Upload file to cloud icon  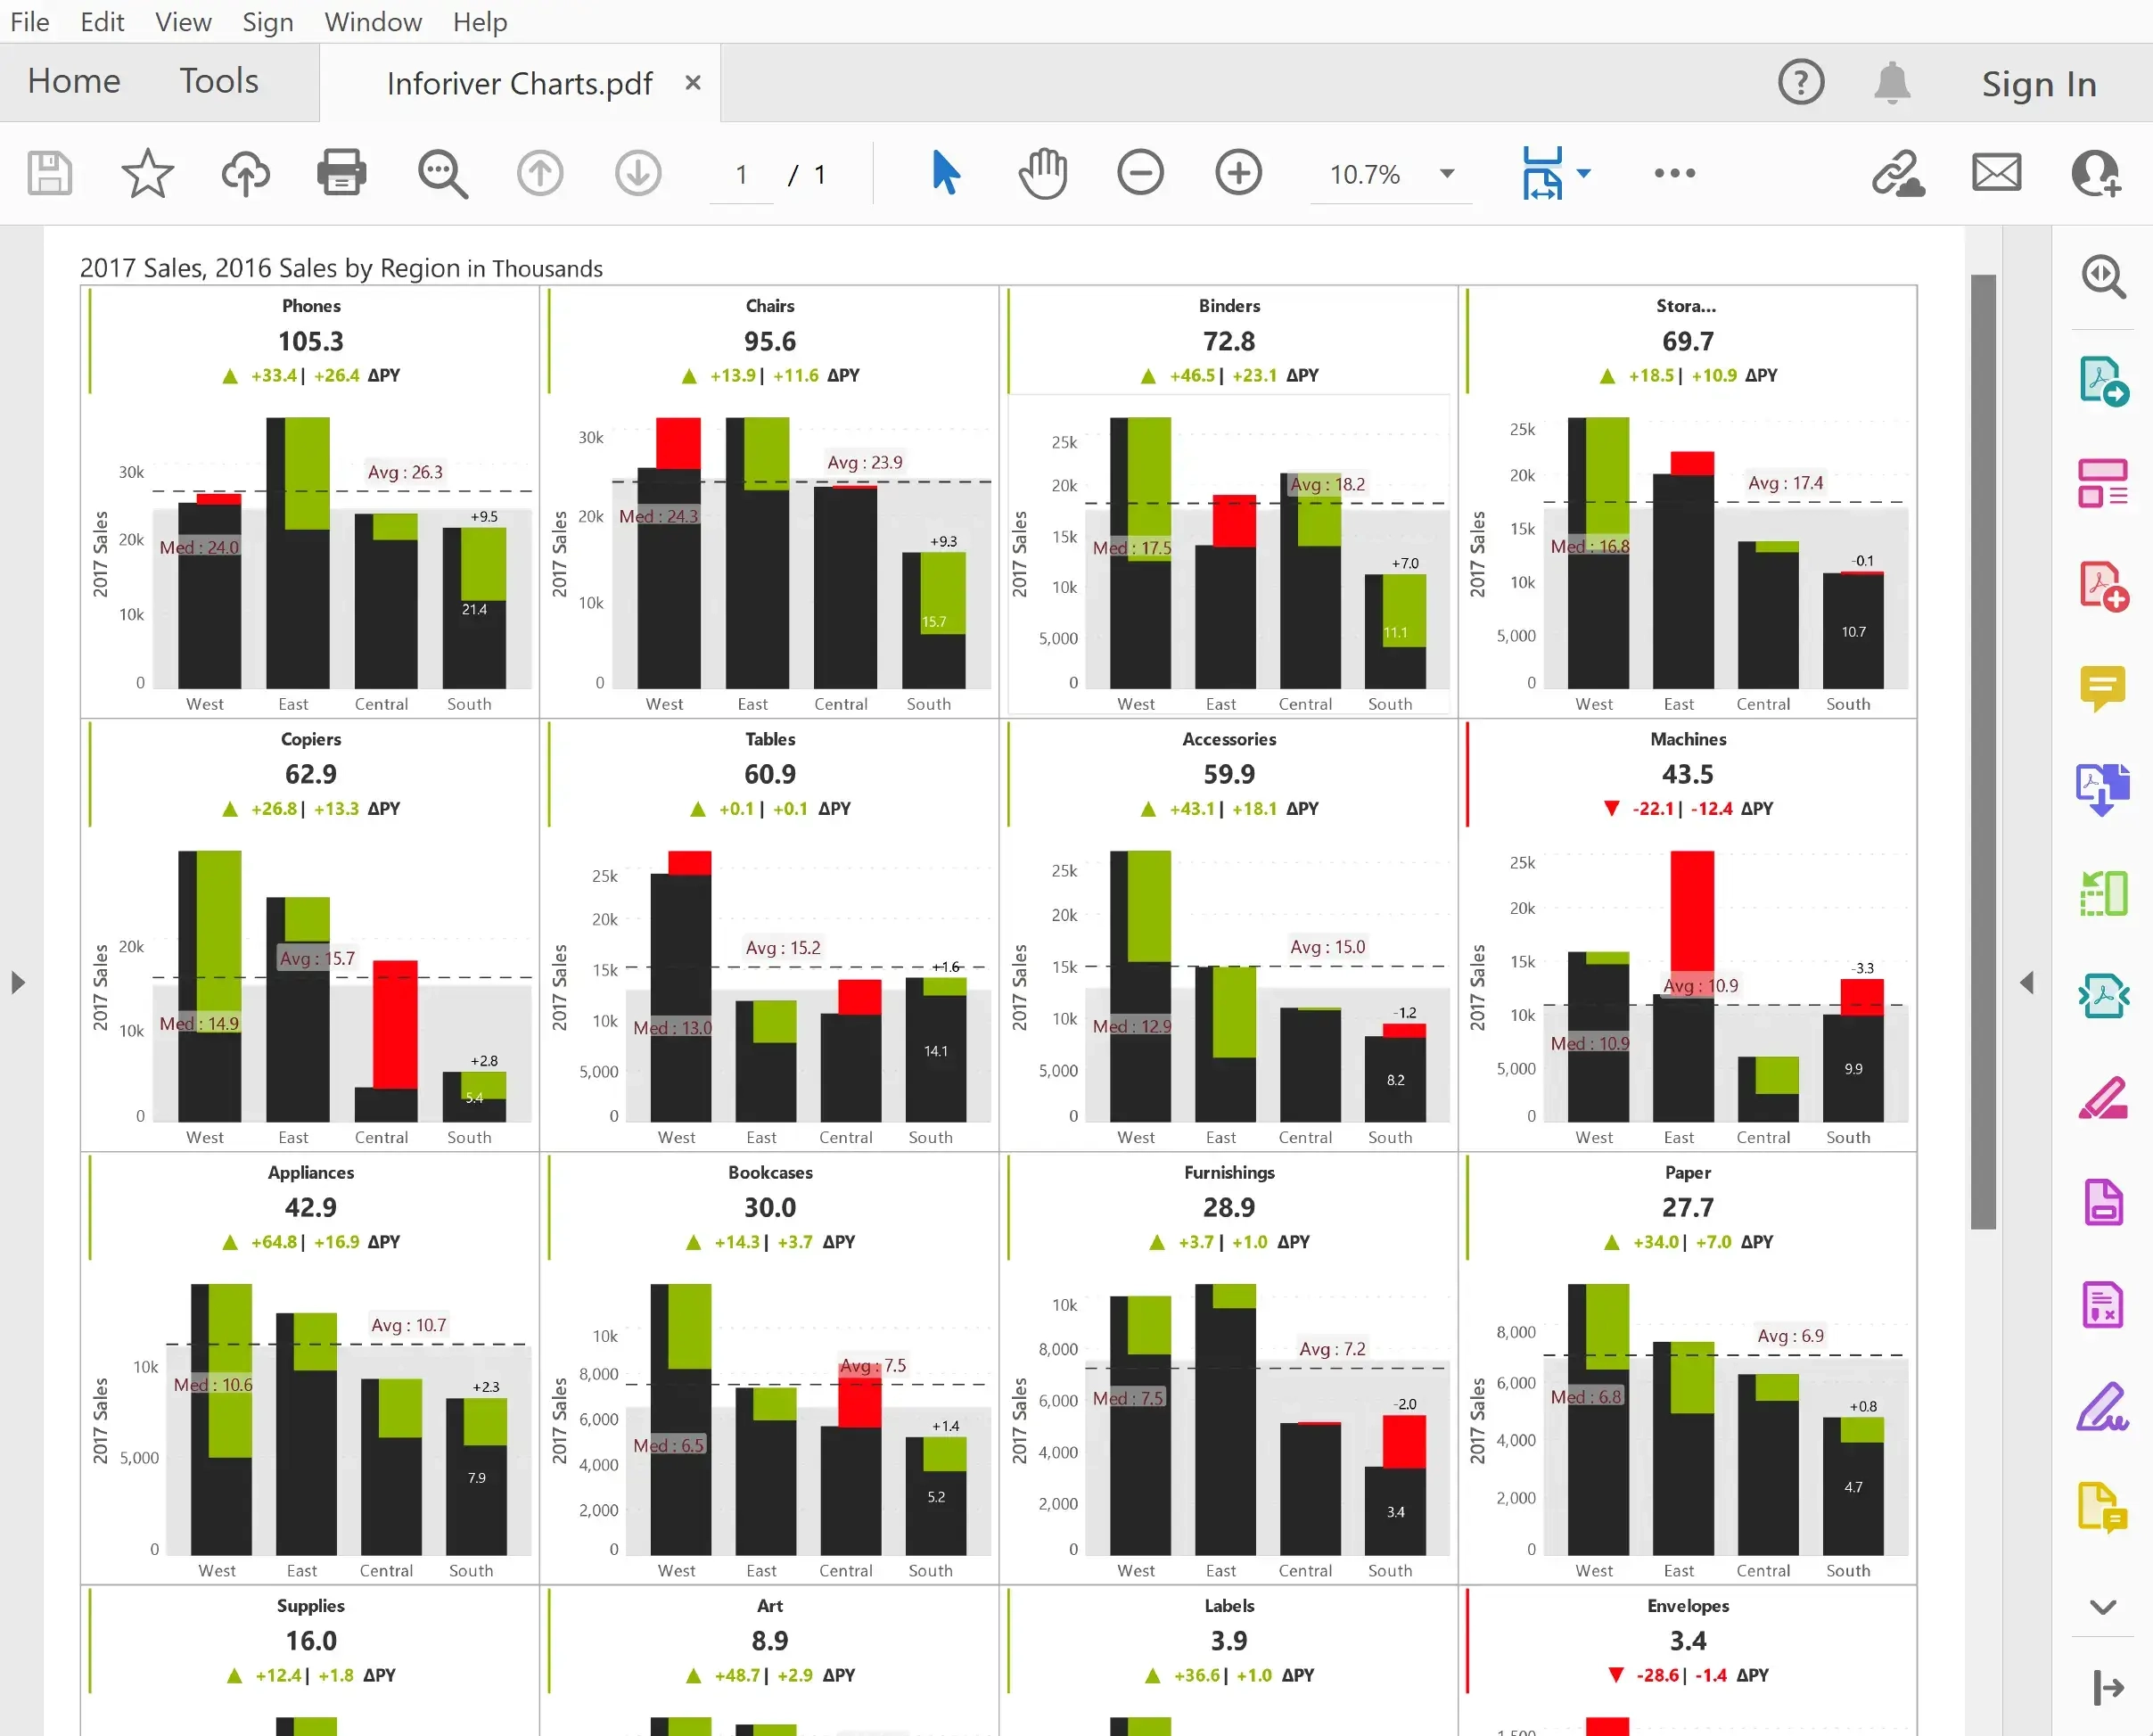(x=245, y=174)
